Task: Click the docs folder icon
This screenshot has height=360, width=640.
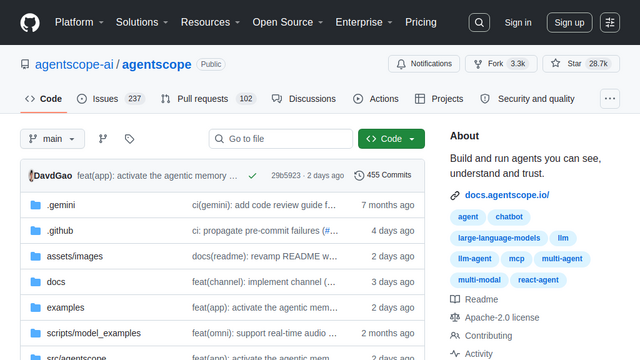Action: tap(36, 282)
